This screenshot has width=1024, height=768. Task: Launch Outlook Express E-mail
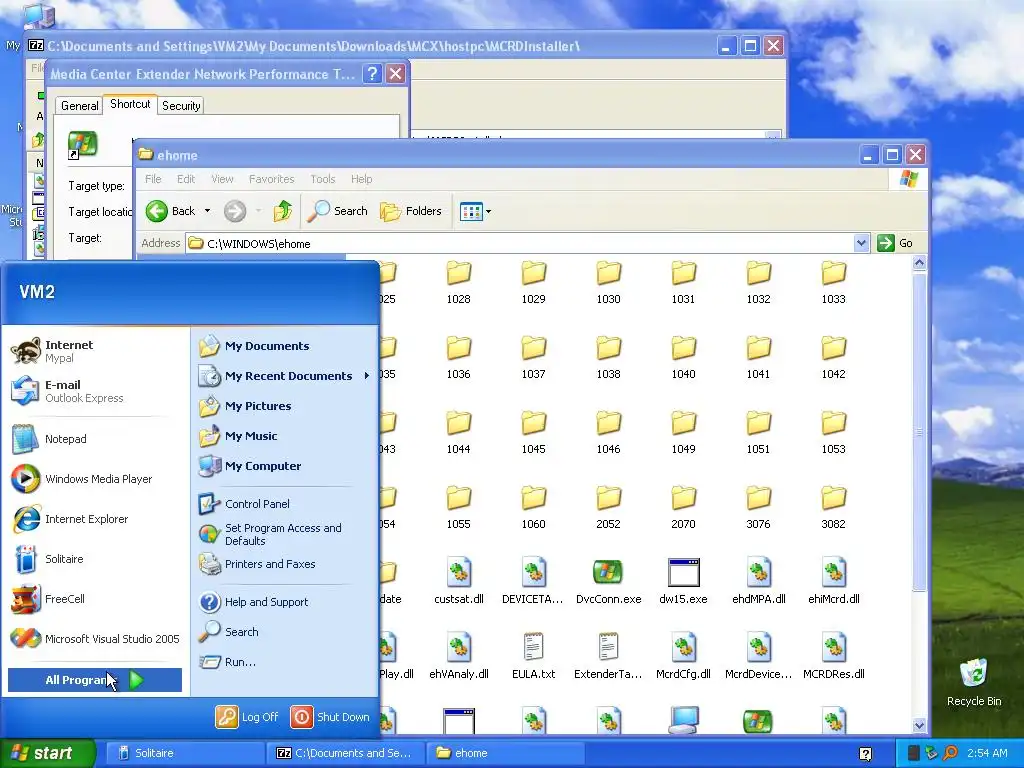click(97, 391)
